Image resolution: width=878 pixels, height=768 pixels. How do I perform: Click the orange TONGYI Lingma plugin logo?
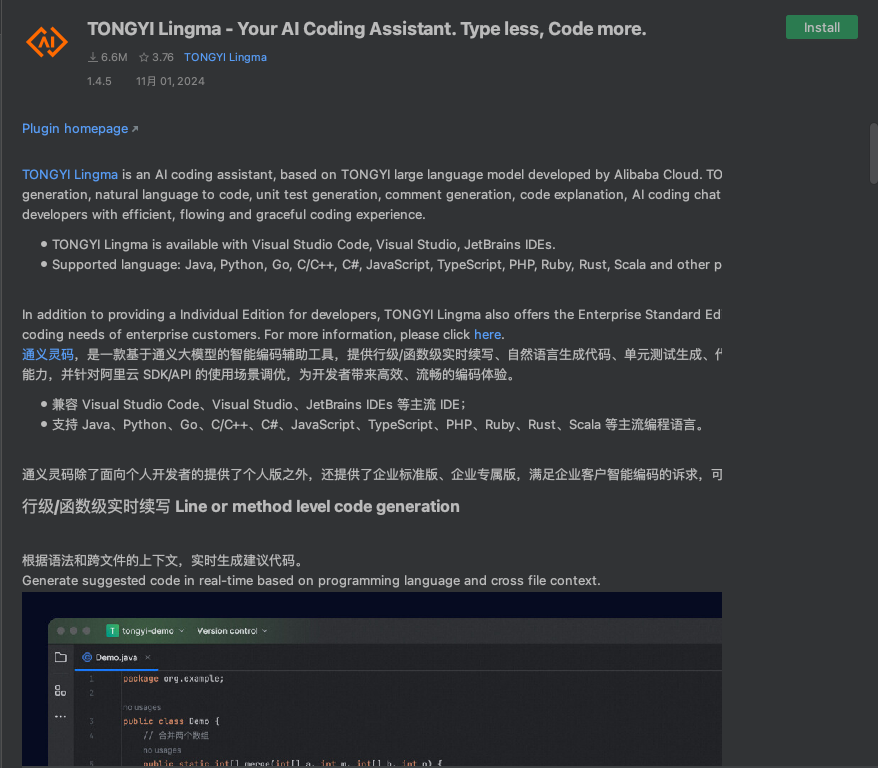(x=47, y=42)
